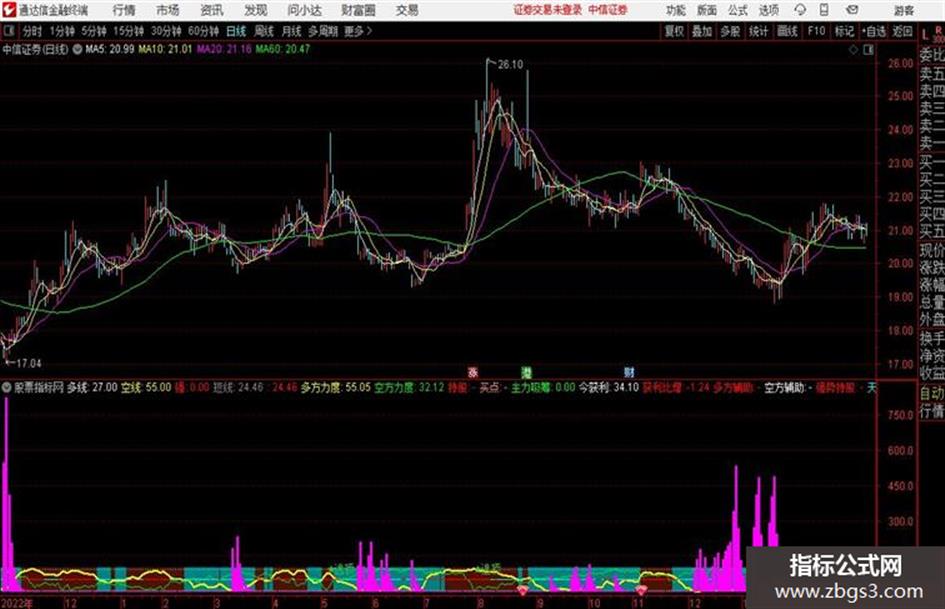Open the 版面 layout menu

click(706, 10)
